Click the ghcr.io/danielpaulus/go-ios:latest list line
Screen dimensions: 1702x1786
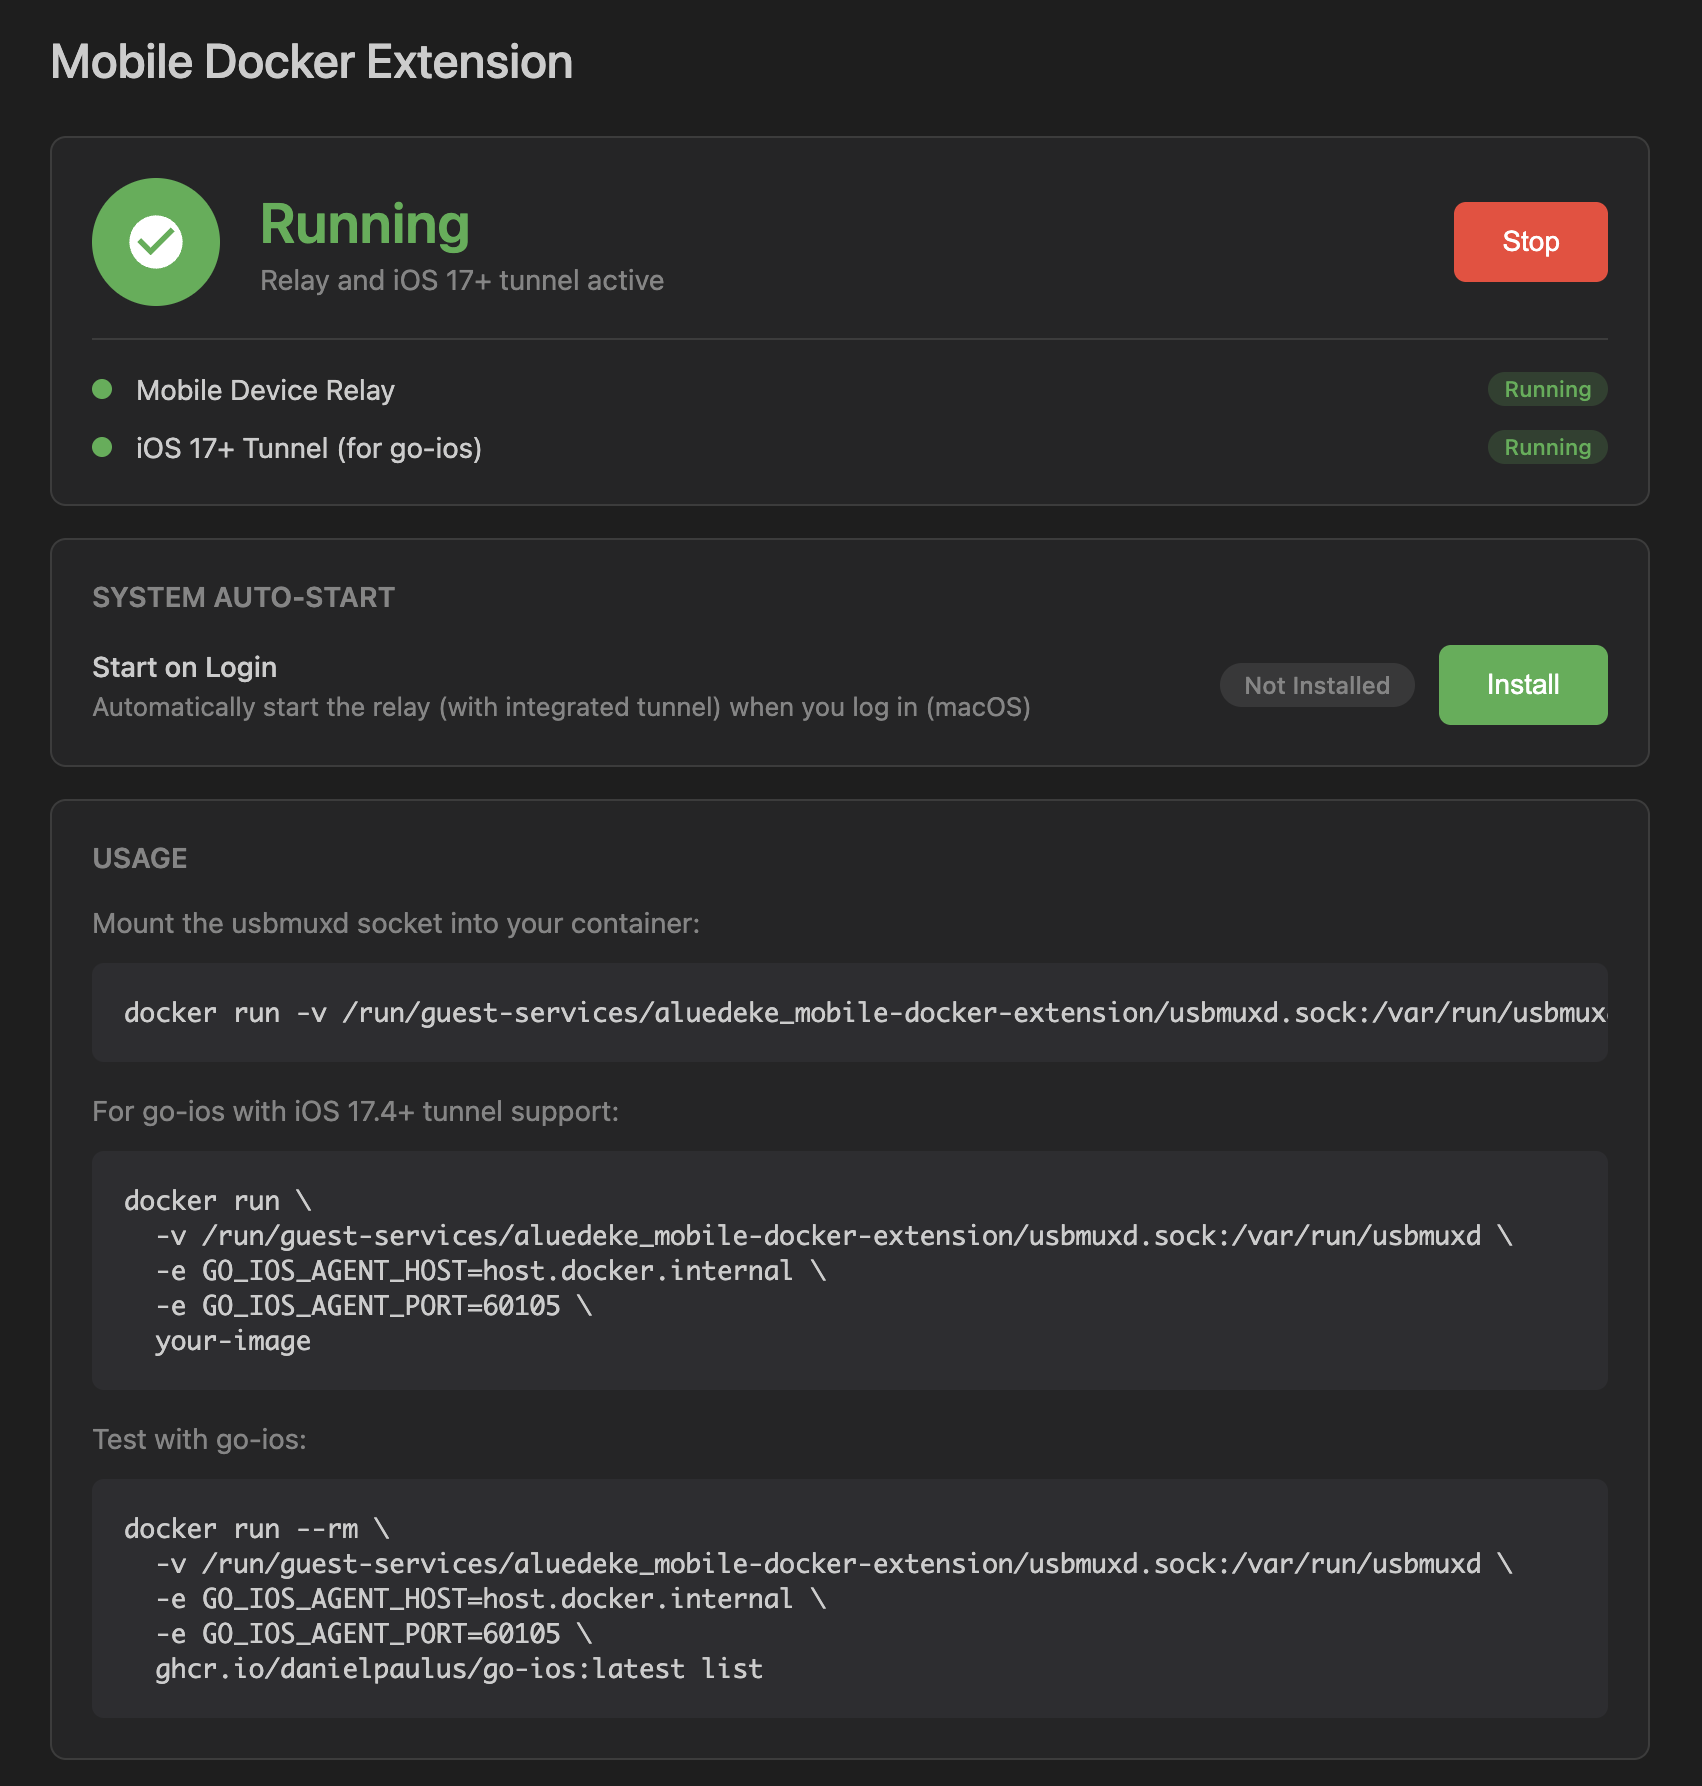click(x=459, y=1668)
